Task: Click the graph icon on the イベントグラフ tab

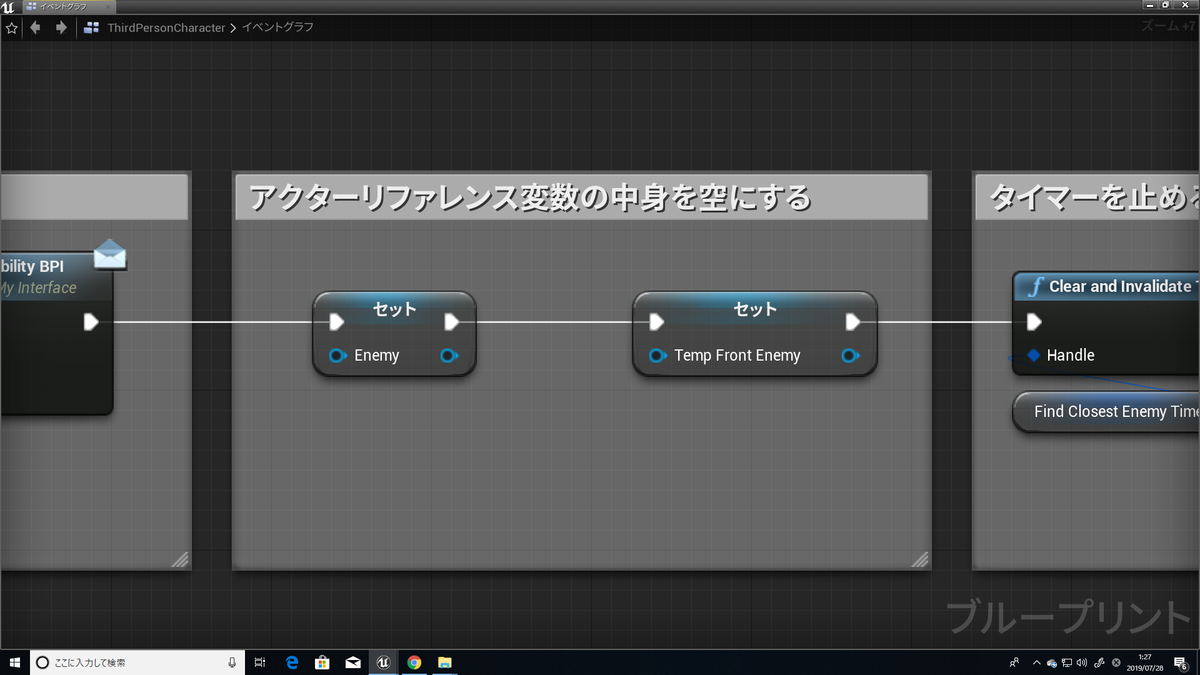Action: coord(30,4)
